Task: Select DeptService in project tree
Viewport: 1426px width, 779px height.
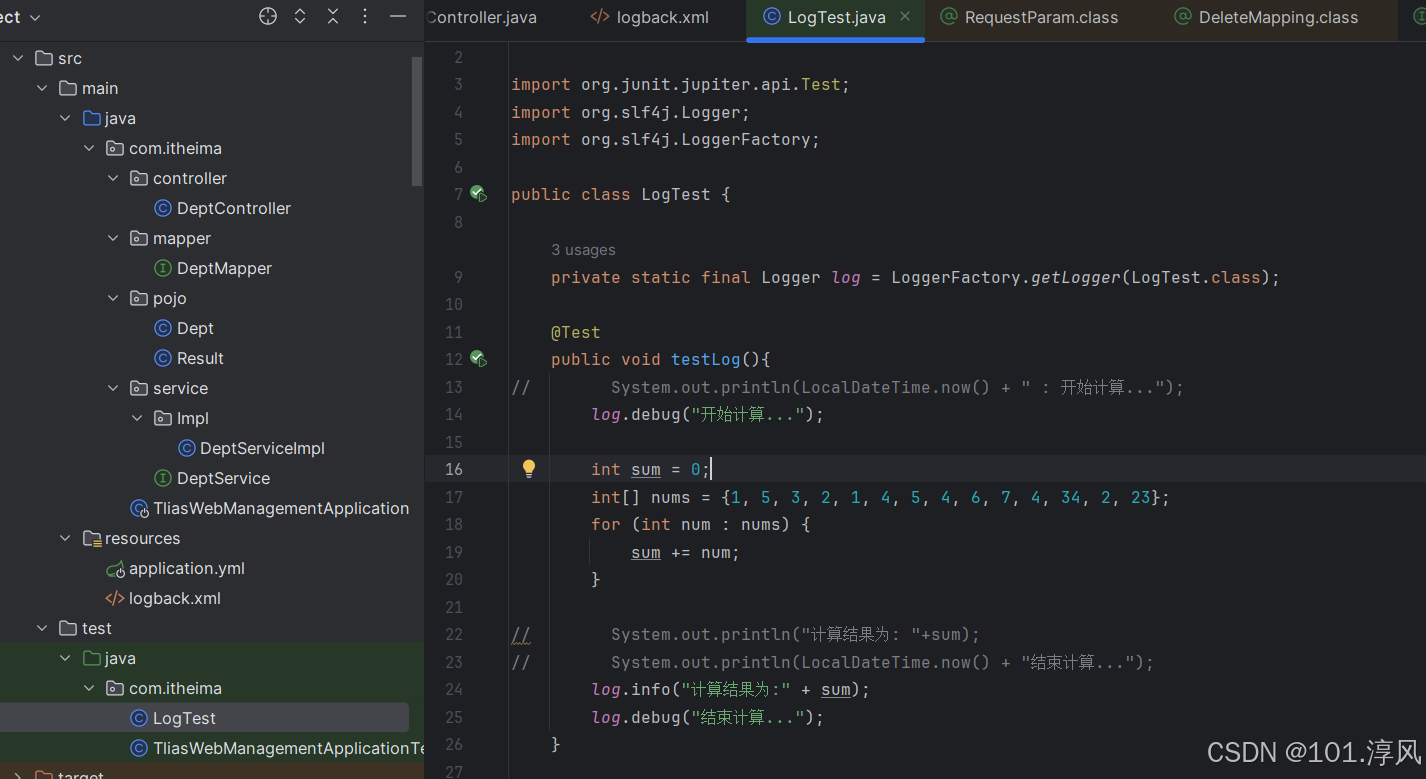Action: [x=223, y=478]
